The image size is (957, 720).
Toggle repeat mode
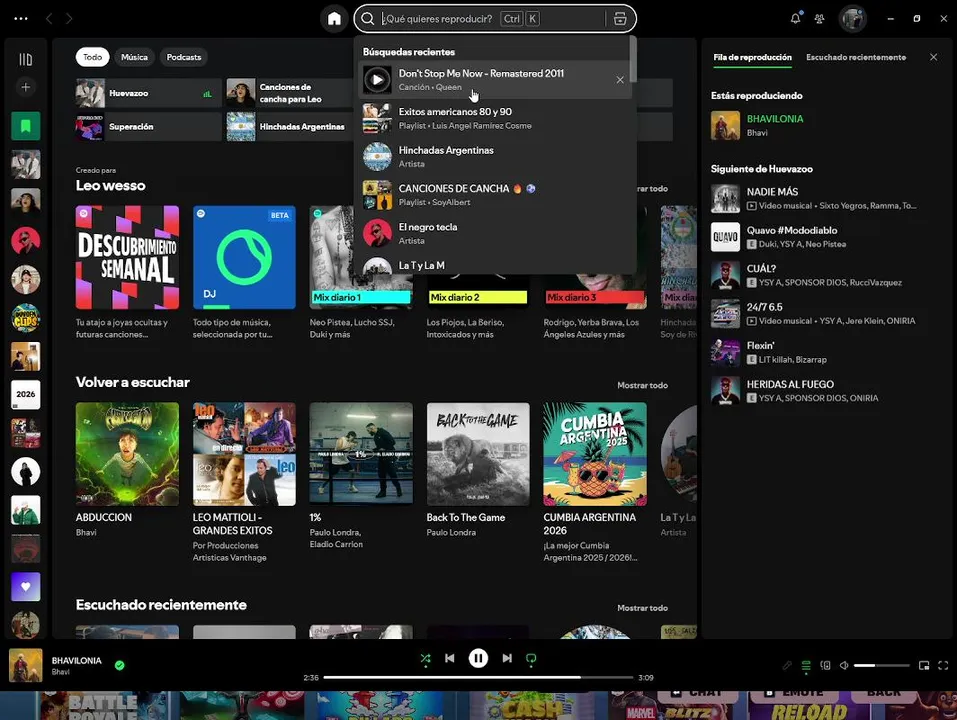[531, 658]
